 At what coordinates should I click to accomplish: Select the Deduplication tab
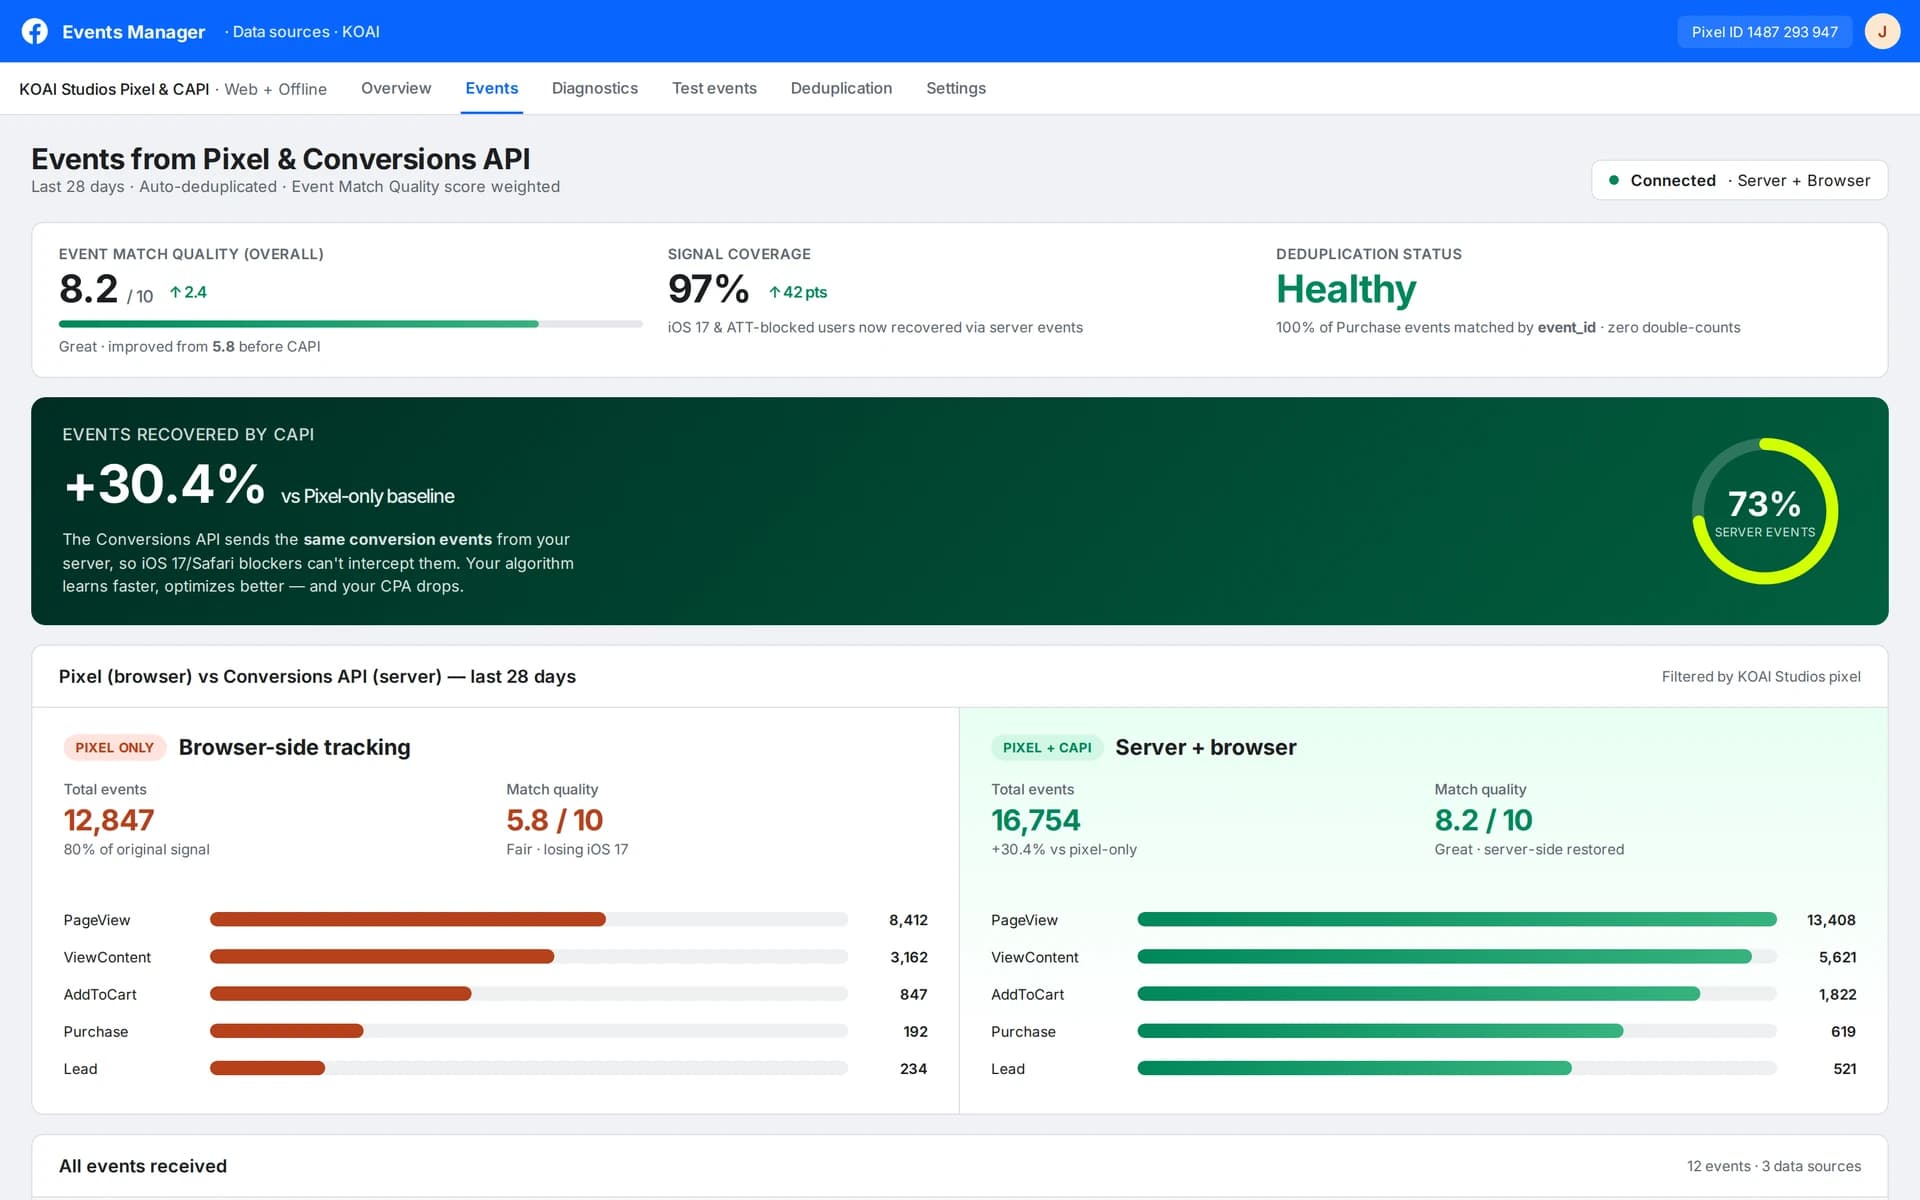[841, 88]
